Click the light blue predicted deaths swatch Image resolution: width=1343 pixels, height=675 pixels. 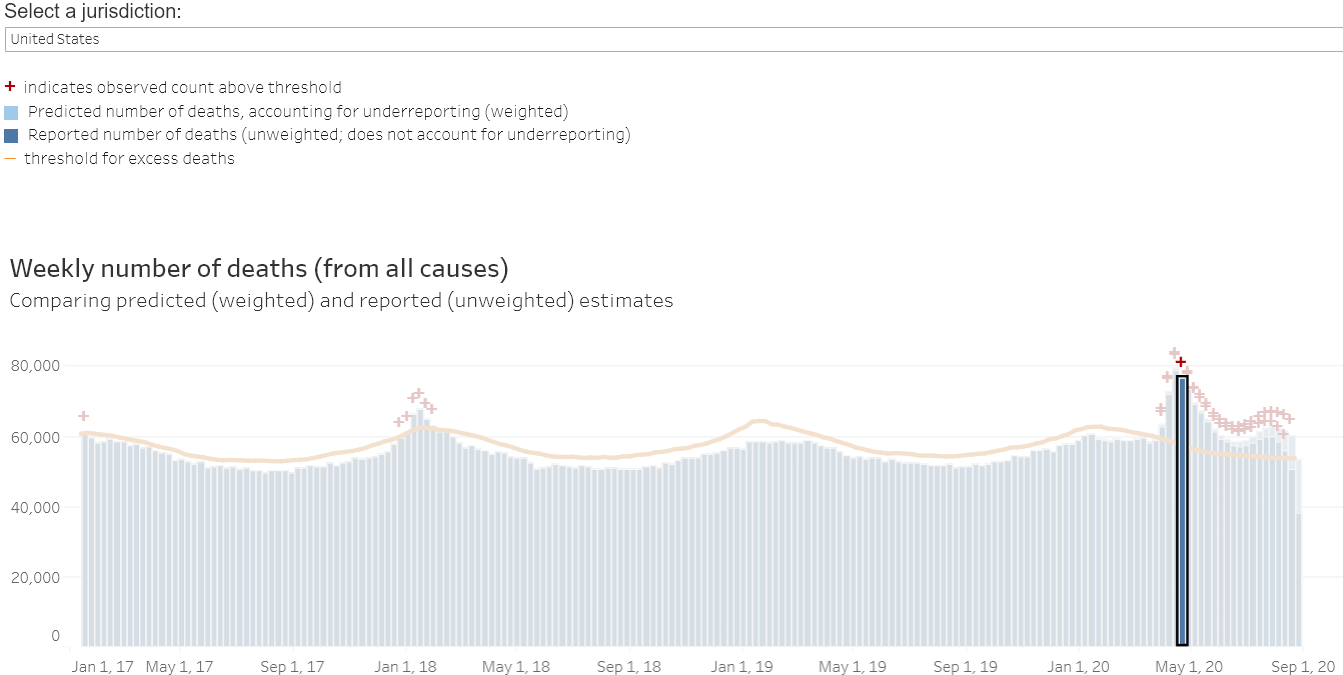(11, 112)
